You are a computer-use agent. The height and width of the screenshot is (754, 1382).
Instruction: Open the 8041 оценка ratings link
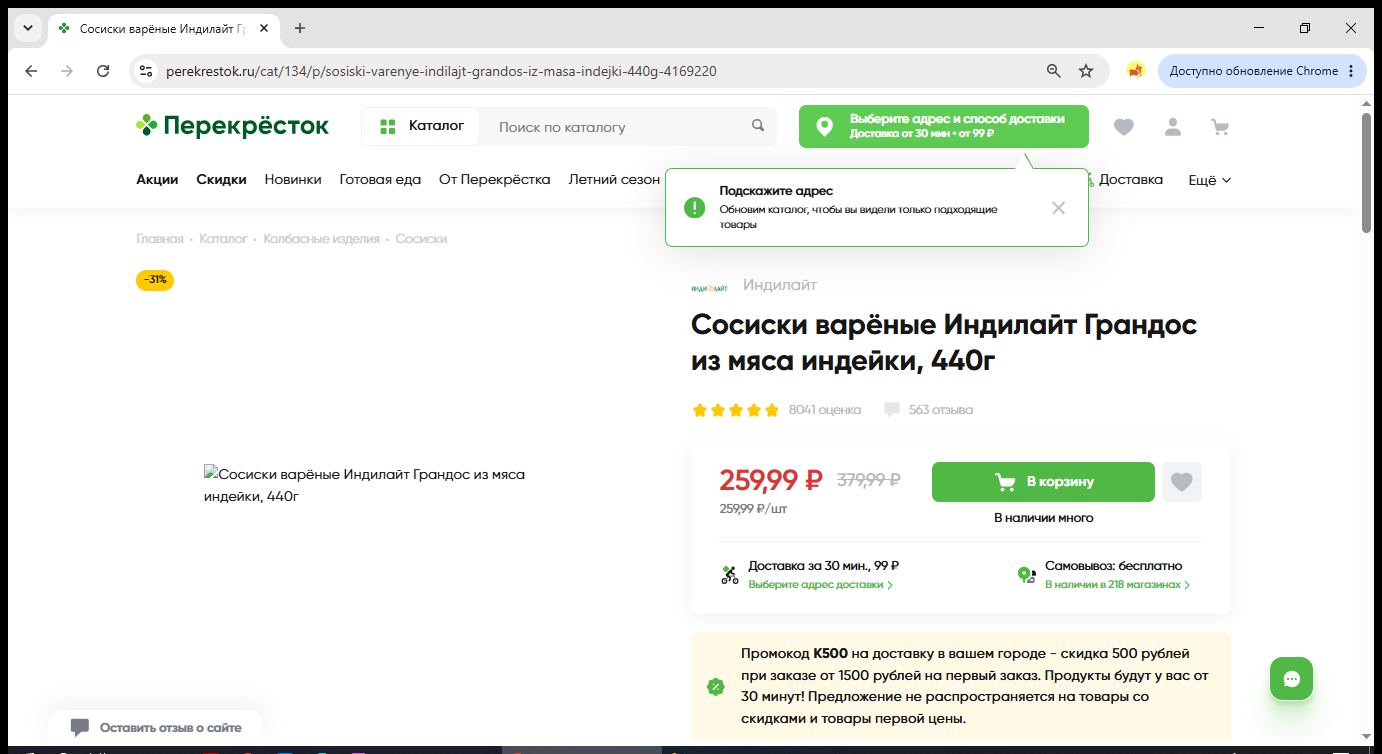click(825, 410)
